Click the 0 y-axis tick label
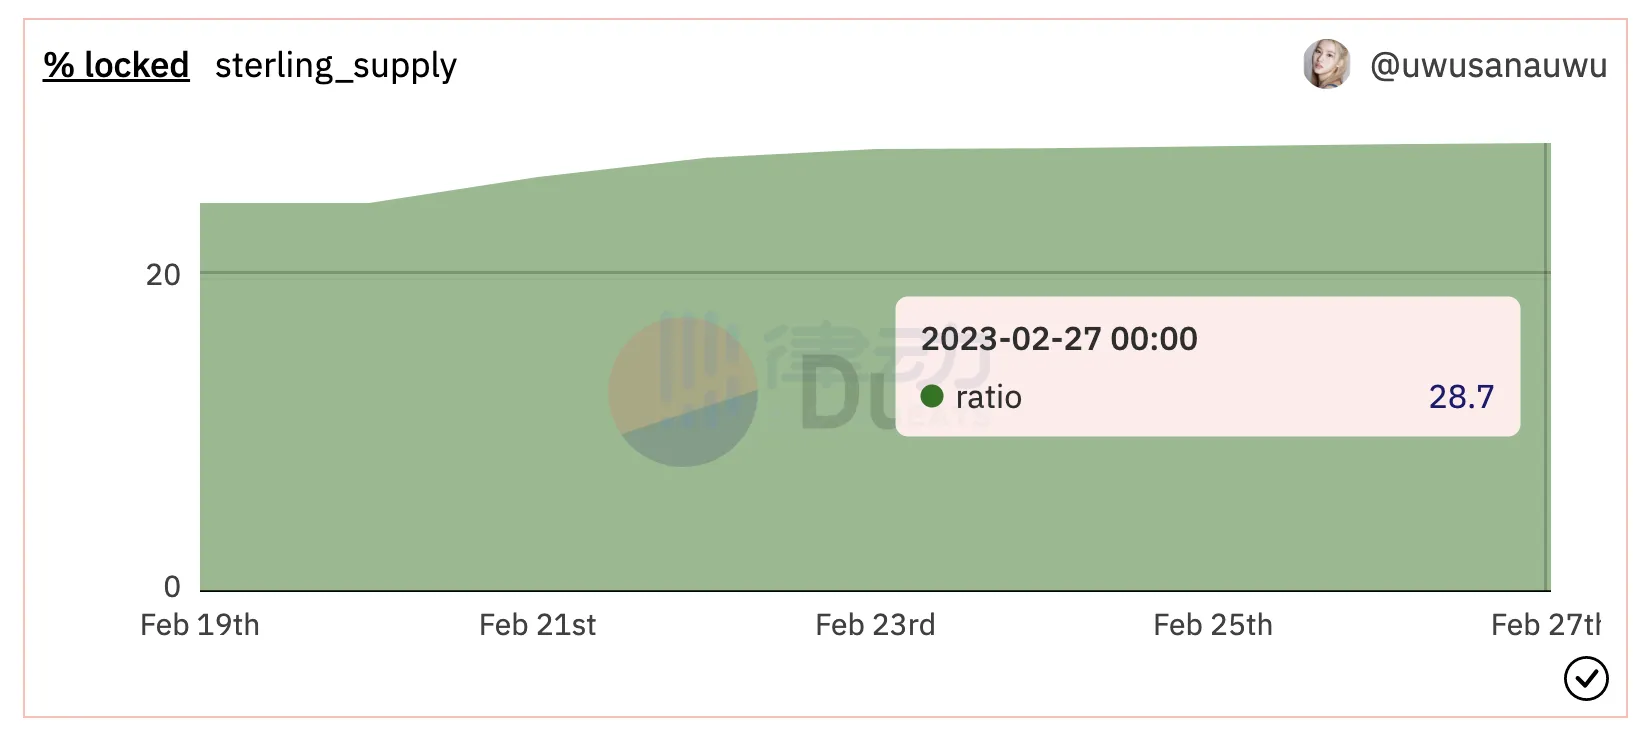Image resolution: width=1650 pixels, height=740 pixels. pos(172,586)
